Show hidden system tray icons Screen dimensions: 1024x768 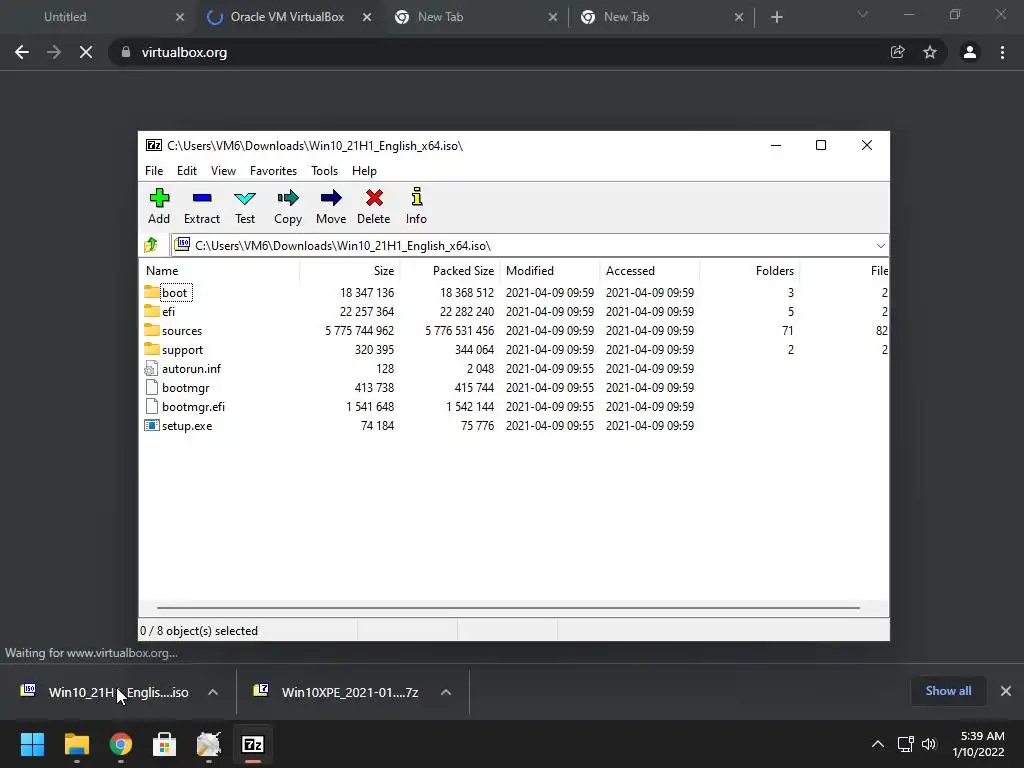[x=878, y=744]
